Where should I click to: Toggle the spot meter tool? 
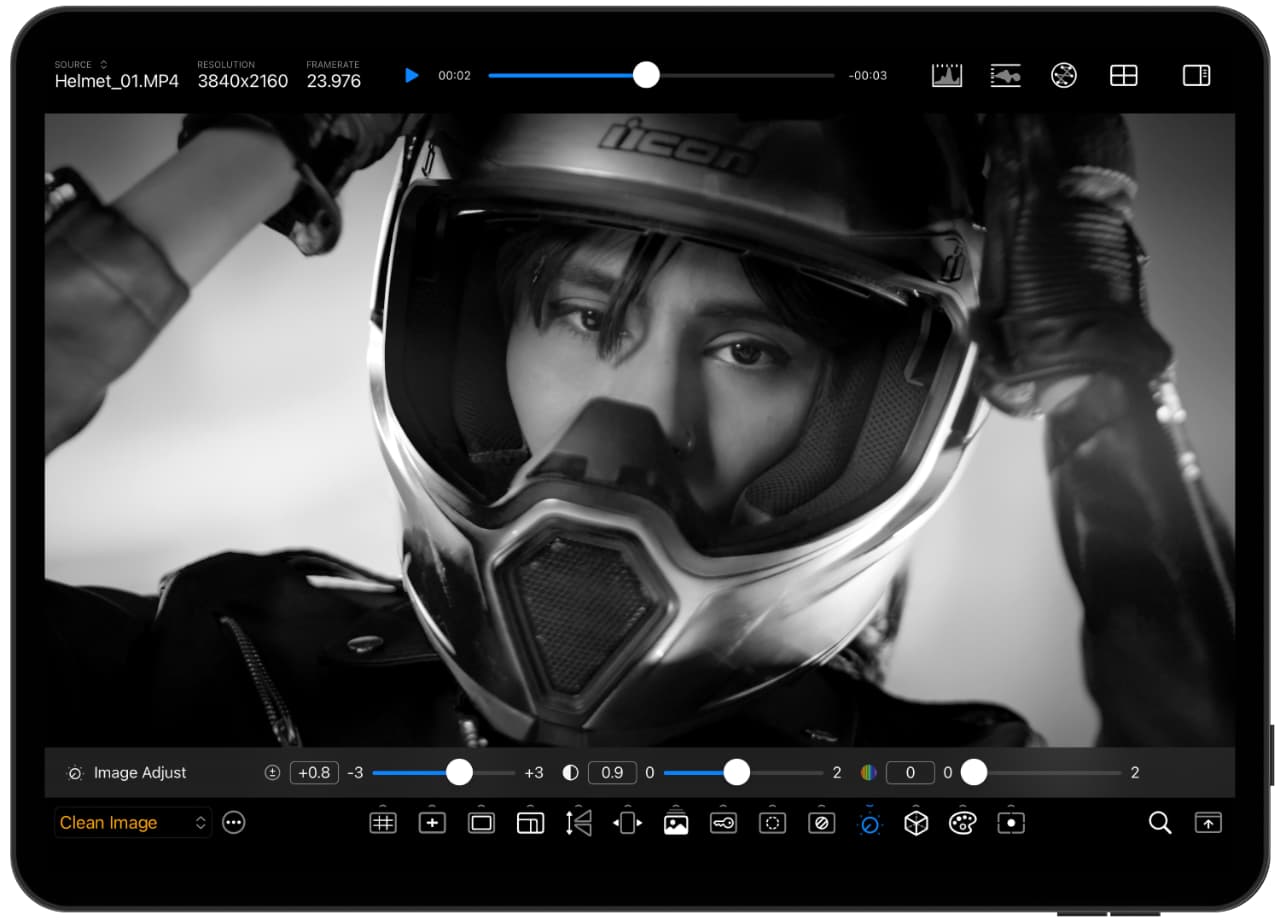coord(1011,822)
